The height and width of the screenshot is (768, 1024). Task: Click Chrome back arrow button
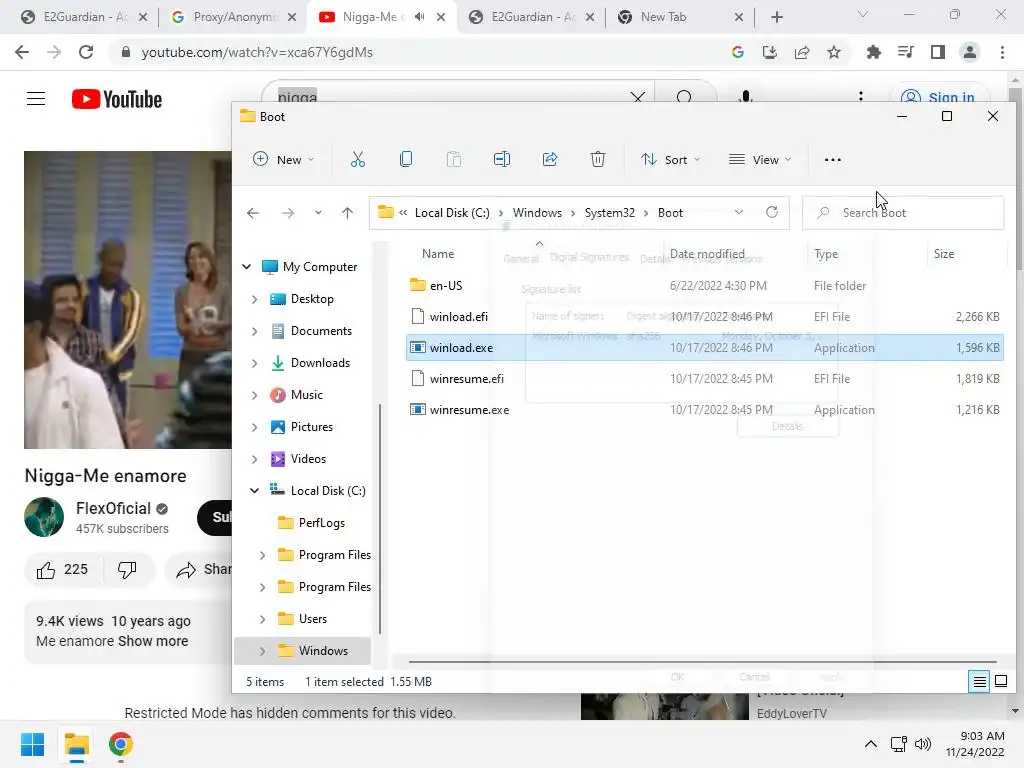22,52
